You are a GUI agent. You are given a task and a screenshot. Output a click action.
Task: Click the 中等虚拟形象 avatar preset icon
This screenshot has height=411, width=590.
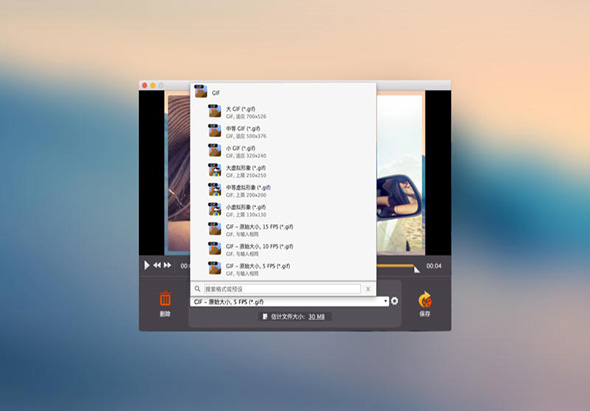pos(214,190)
